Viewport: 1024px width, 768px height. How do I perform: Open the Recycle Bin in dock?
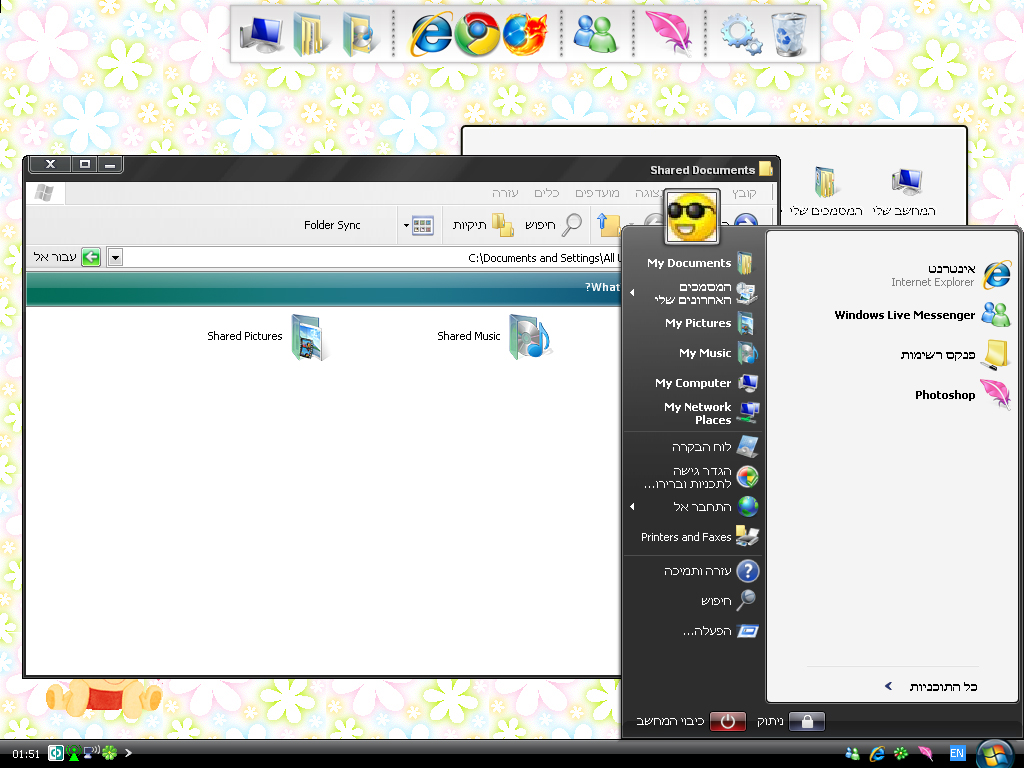[789, 34]
